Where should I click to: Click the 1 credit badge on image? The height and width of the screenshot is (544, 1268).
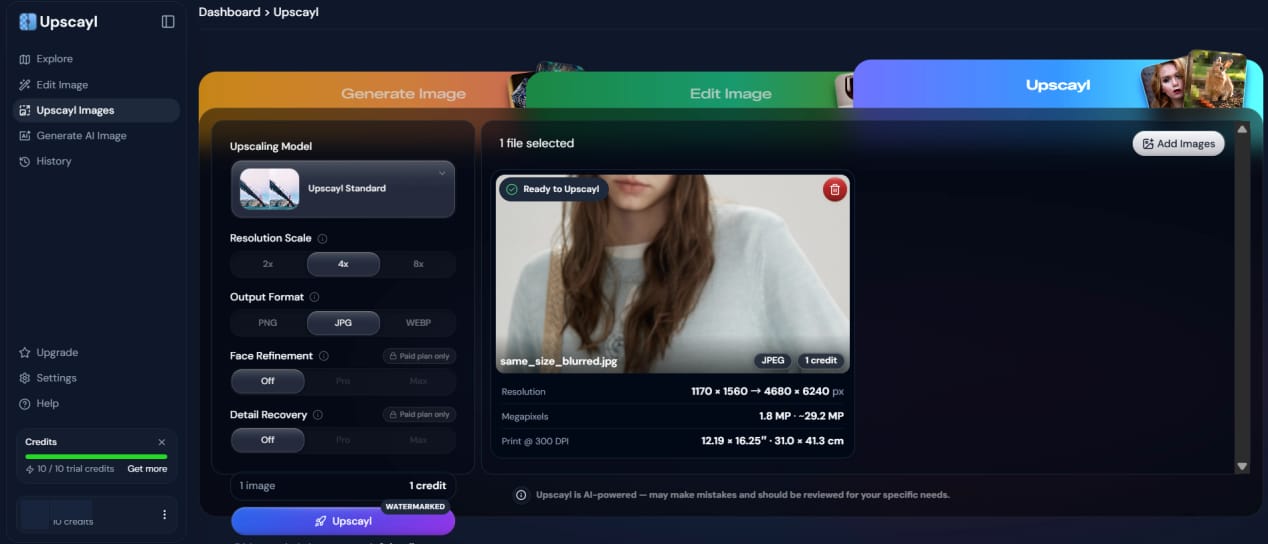pos(821,361)
